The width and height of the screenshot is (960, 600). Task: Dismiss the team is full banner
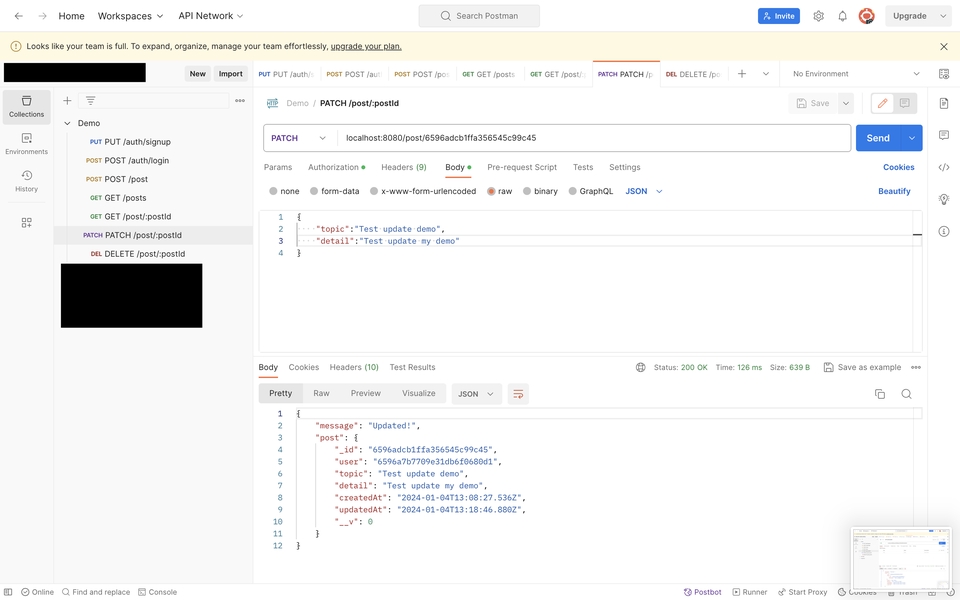pos(943,47)
